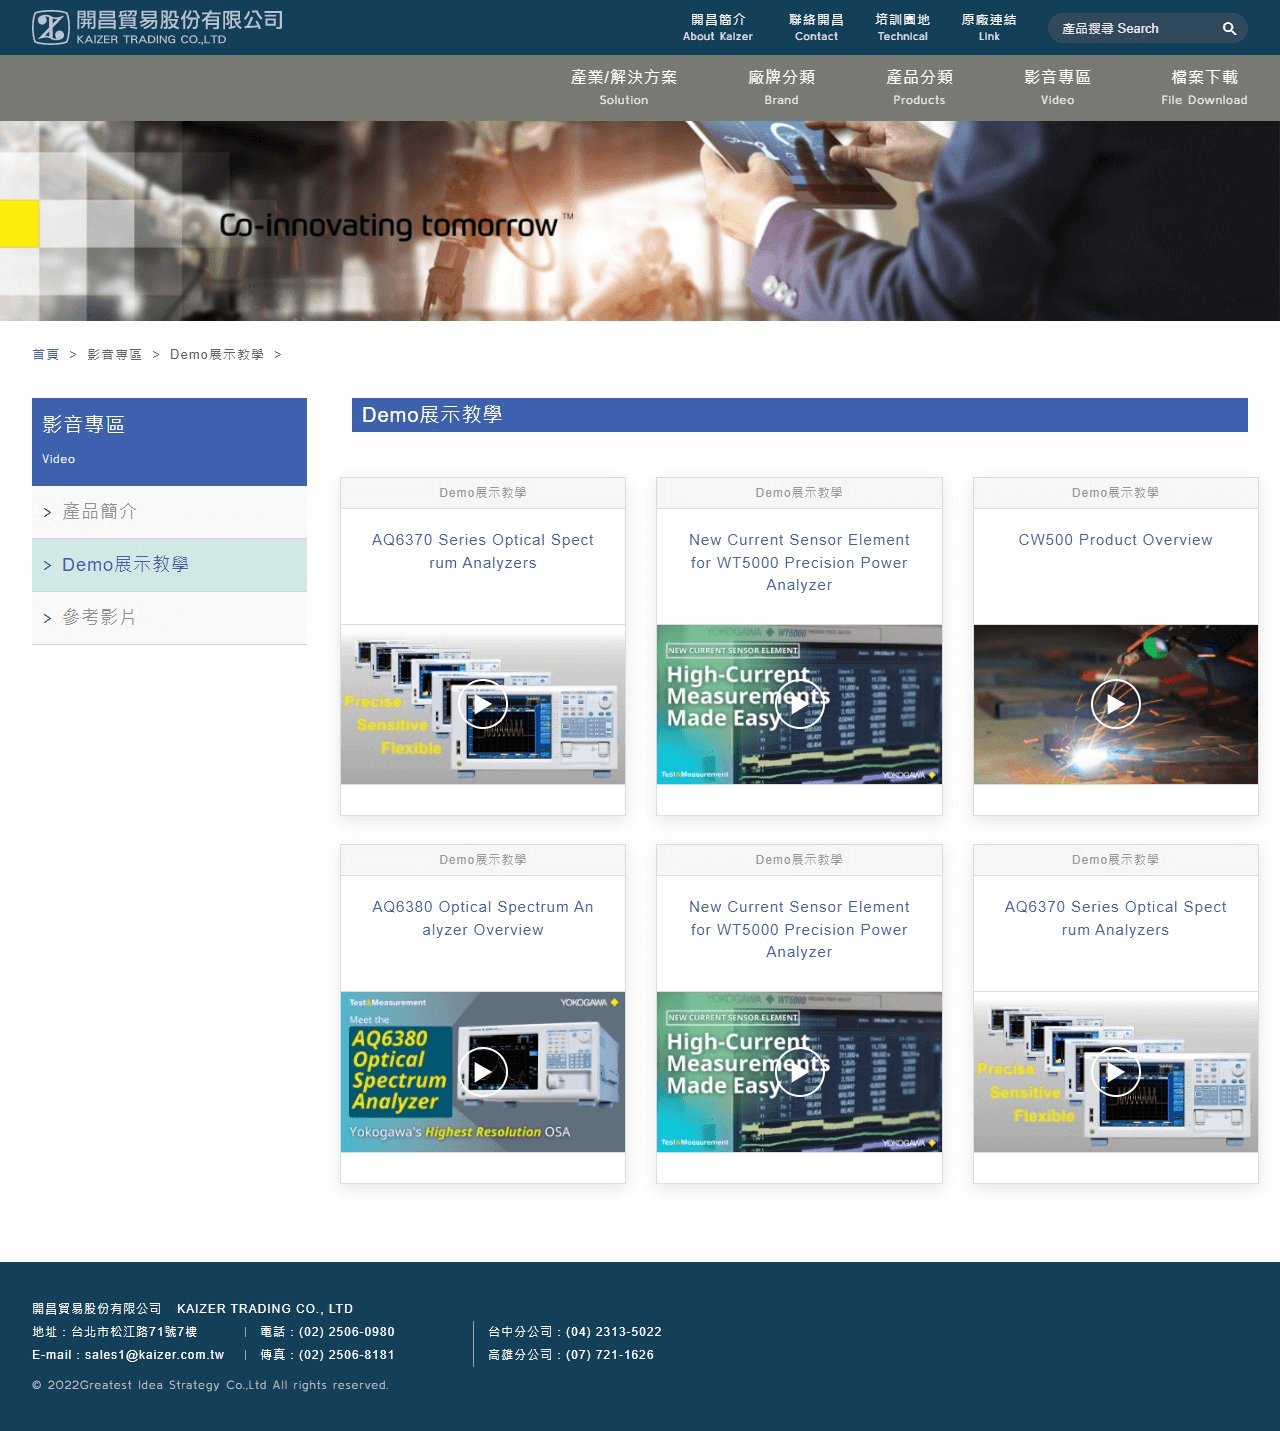Play the first WT5000 Current Sensor video
This screenshot has height=1431, width=1280.
pyautogui.click(x=799, y=705)
